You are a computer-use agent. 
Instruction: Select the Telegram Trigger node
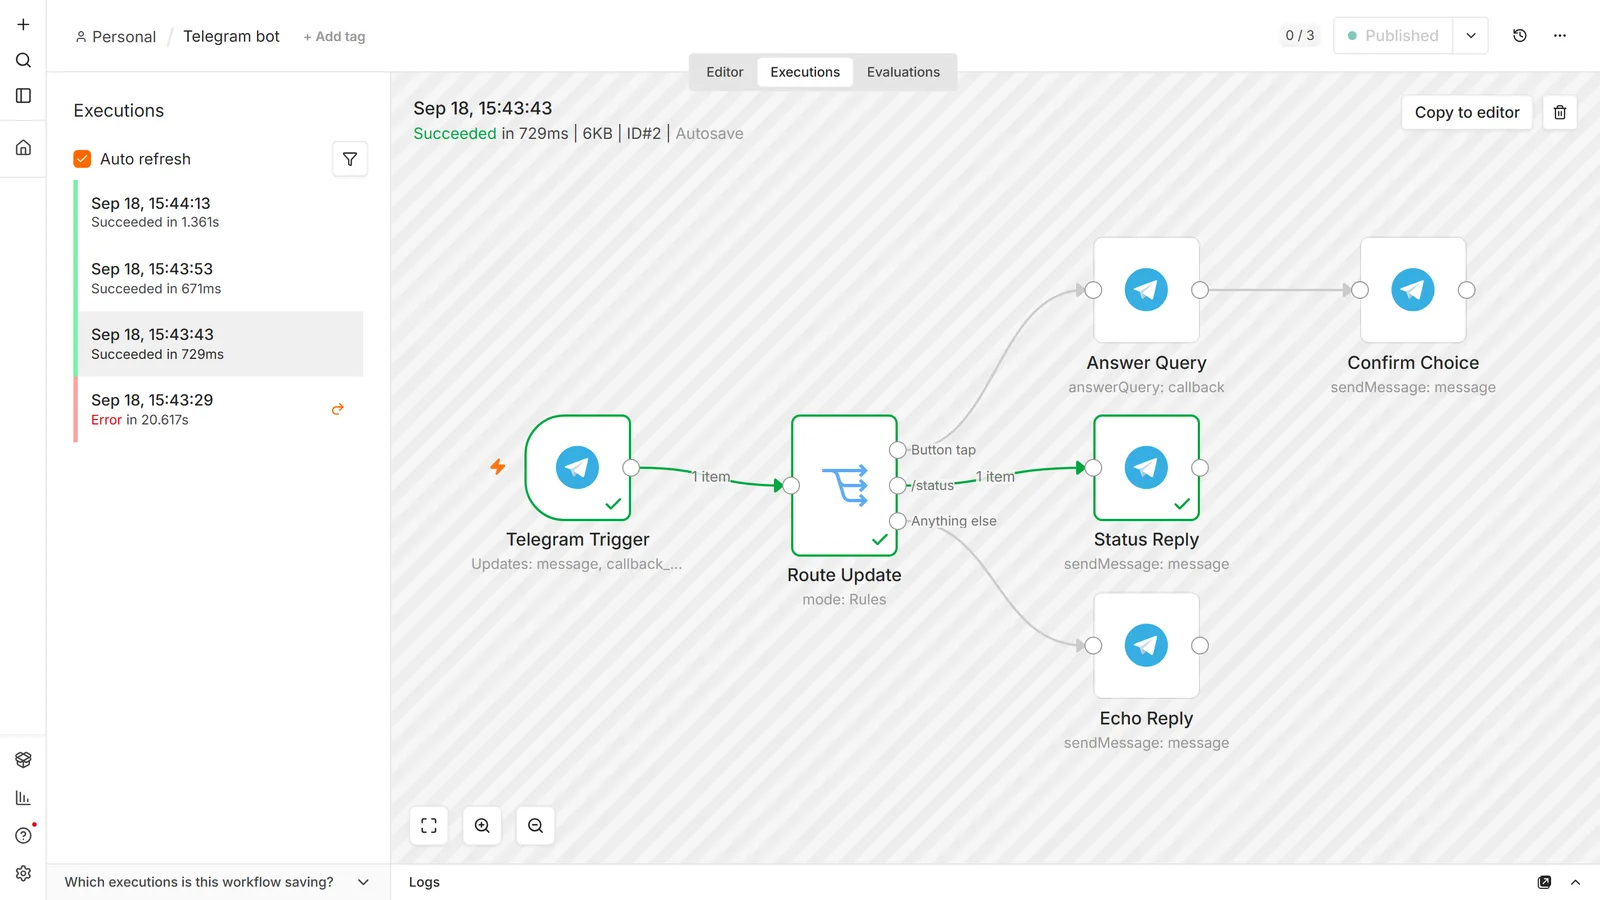point(578,468)
